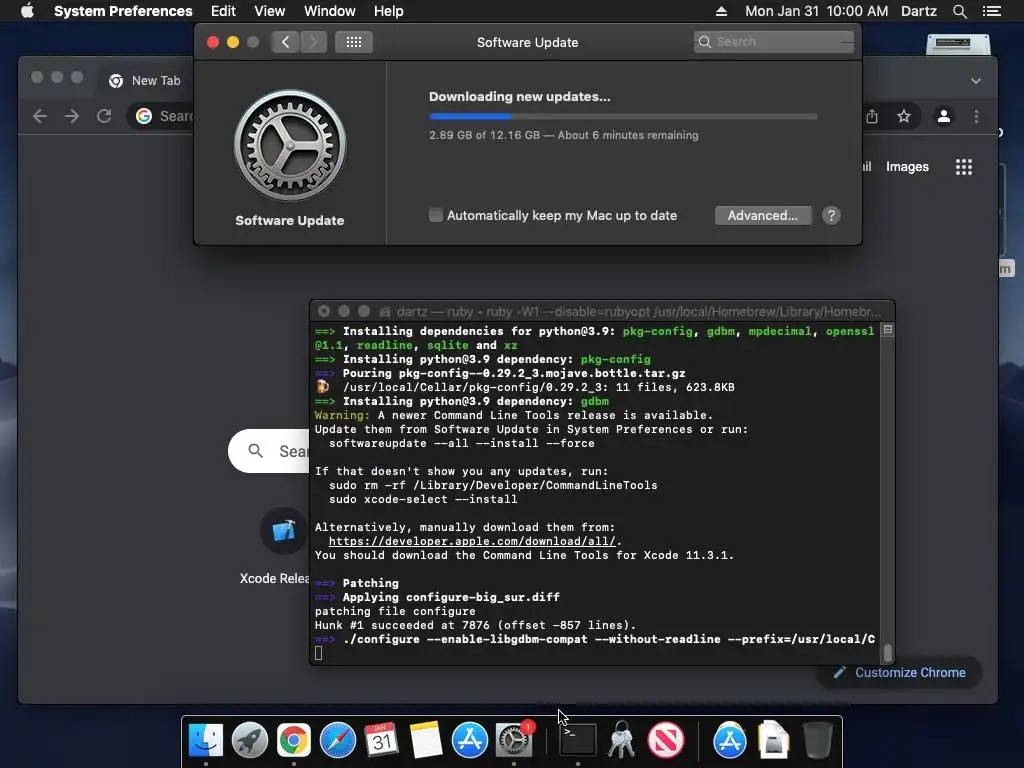Image resolution: width=1024 pixels, height=768 pixels.
Task: Click Customize Chrome button
Action: [x=899, y=673]
